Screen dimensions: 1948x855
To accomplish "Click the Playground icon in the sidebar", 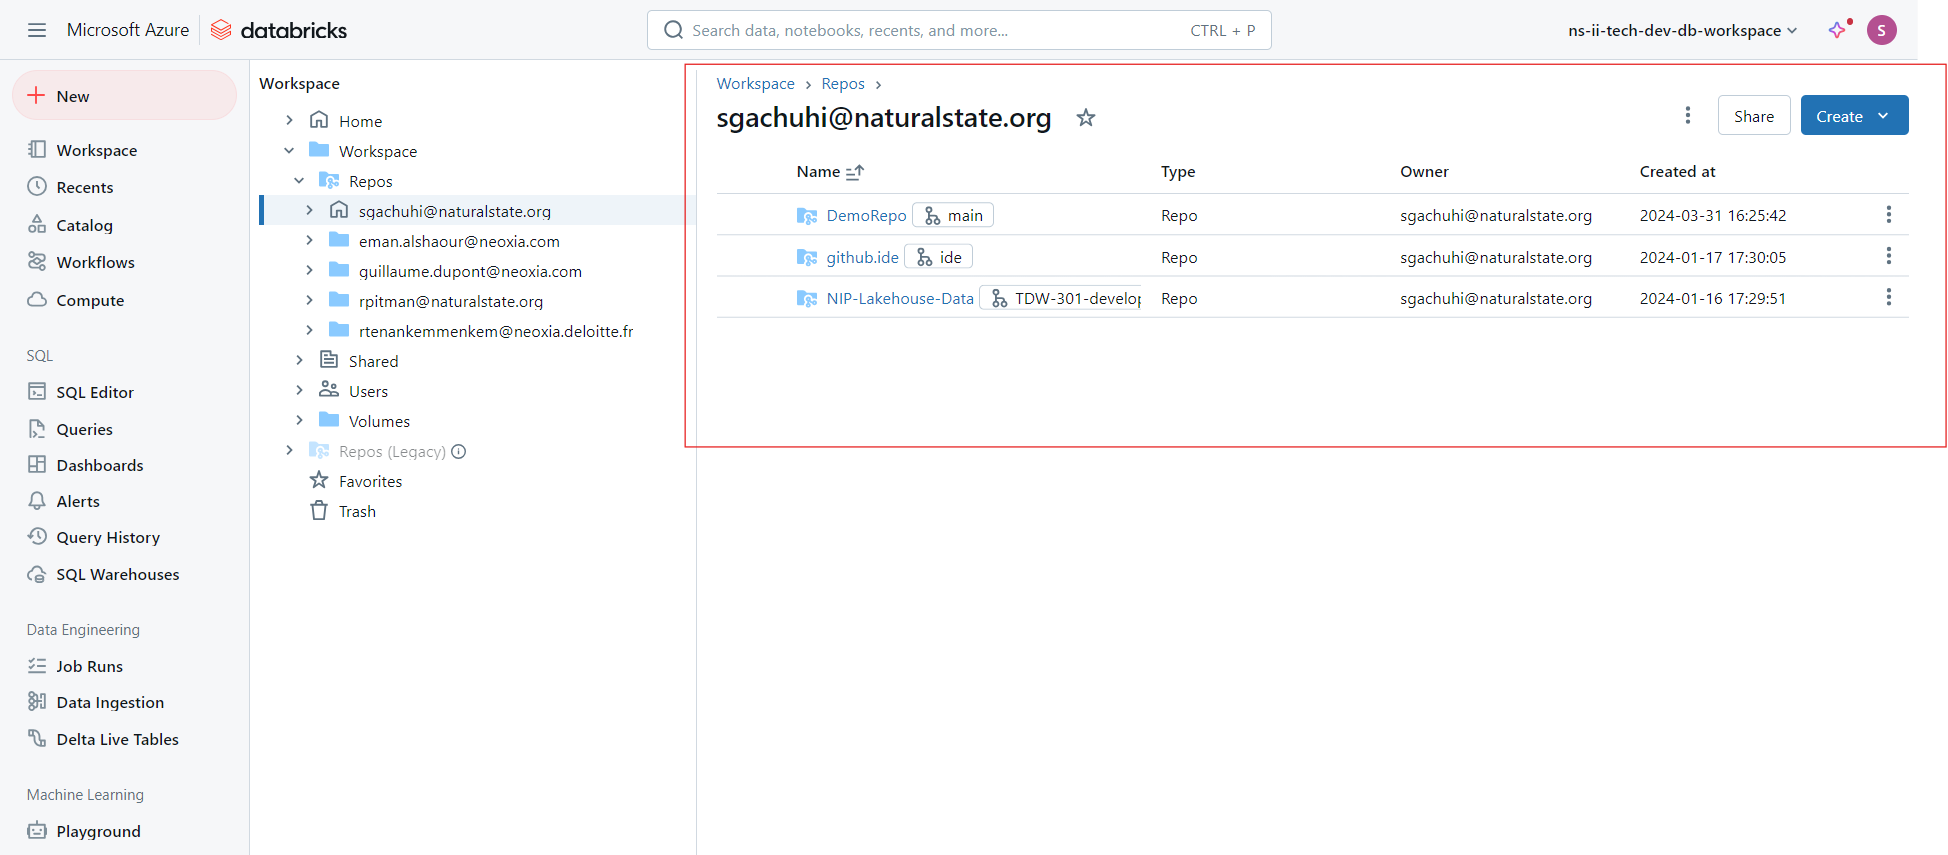I will 37,831.
